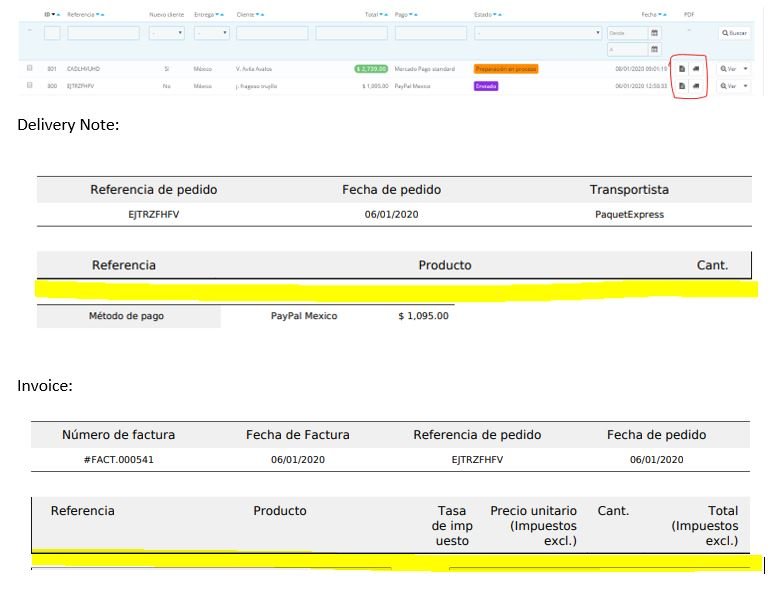This screenshot has width=784, height=594.
Task: Click $ 1,095.00 amount in Delivery Note
Action: coord(424,316)
